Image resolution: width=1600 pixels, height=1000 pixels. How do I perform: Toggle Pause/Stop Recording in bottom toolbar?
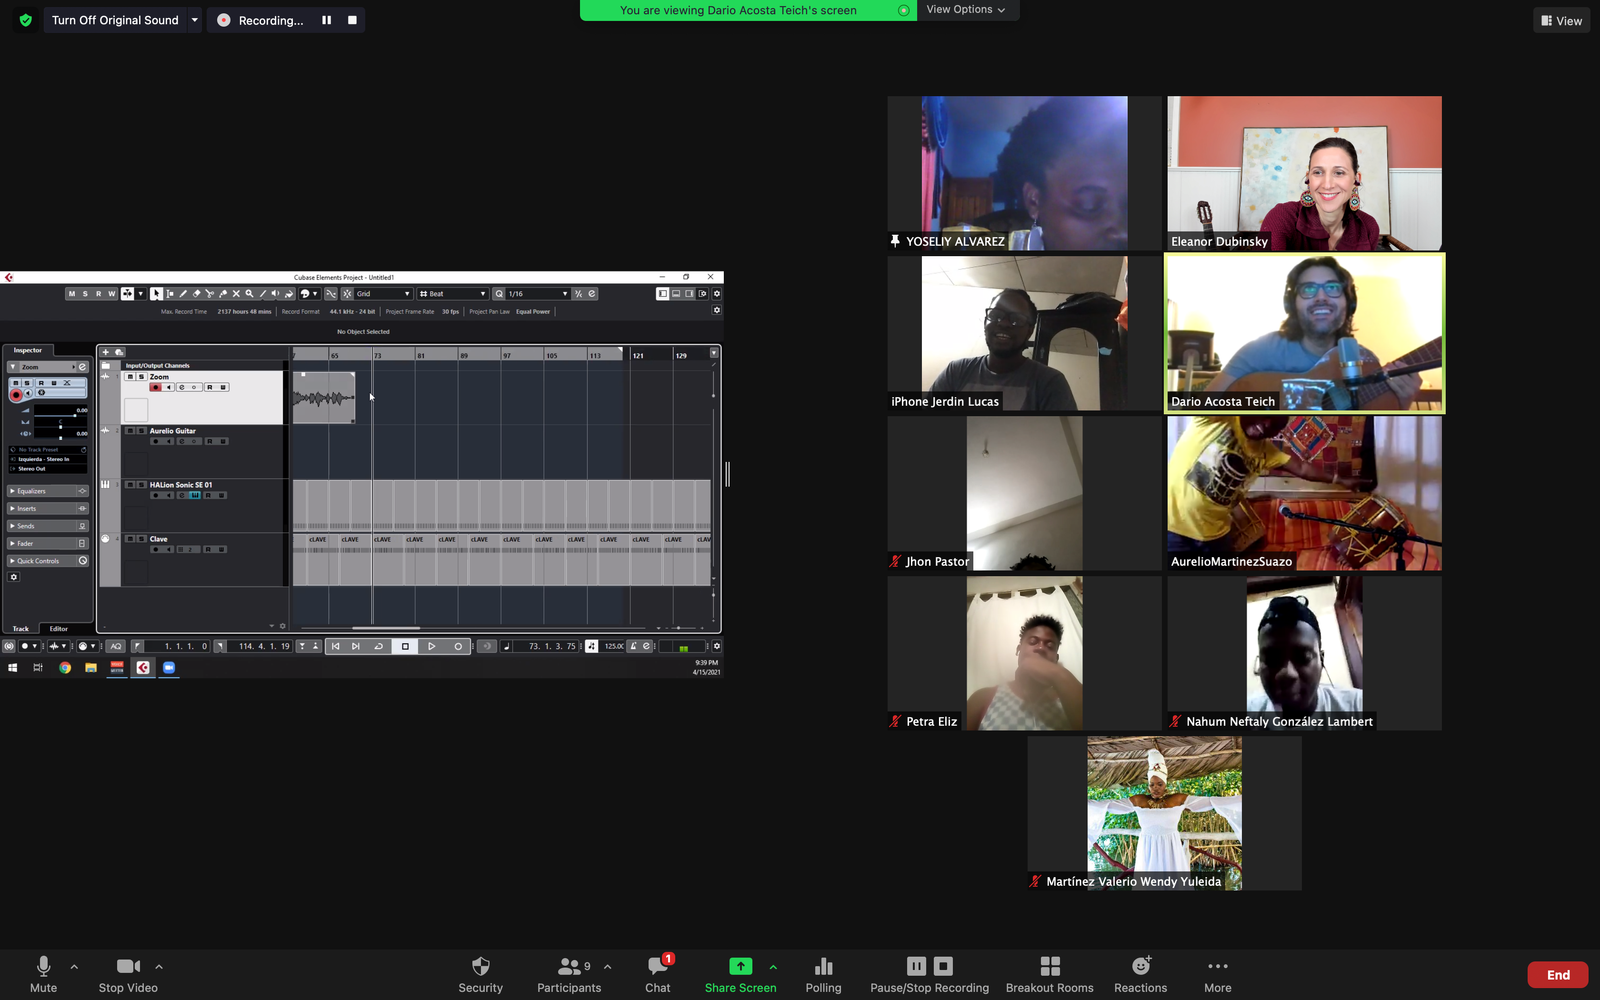coord(929,966)
